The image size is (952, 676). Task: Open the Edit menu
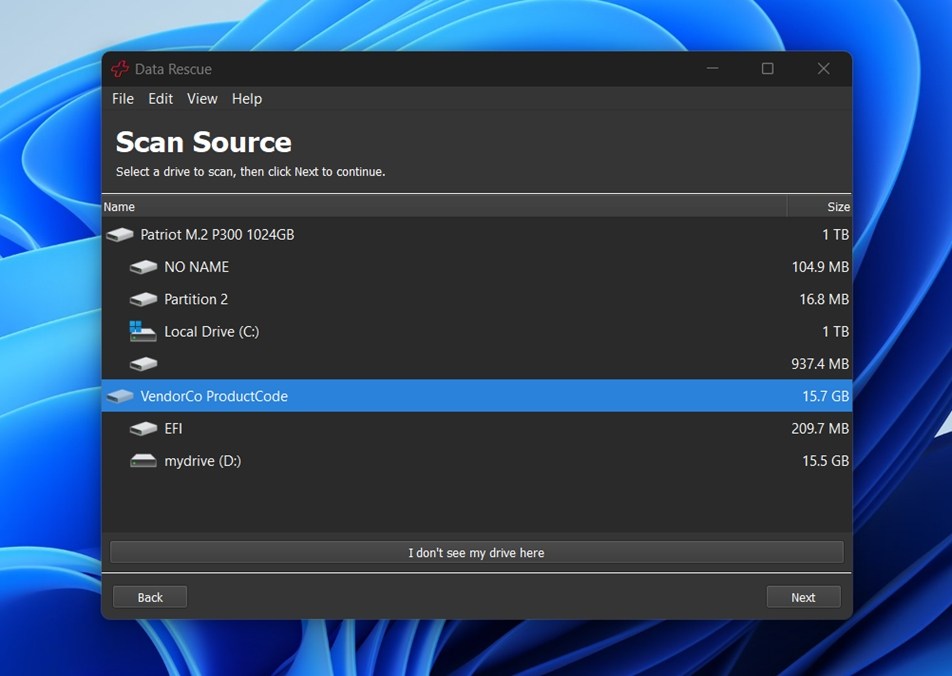tap(160, 99)
